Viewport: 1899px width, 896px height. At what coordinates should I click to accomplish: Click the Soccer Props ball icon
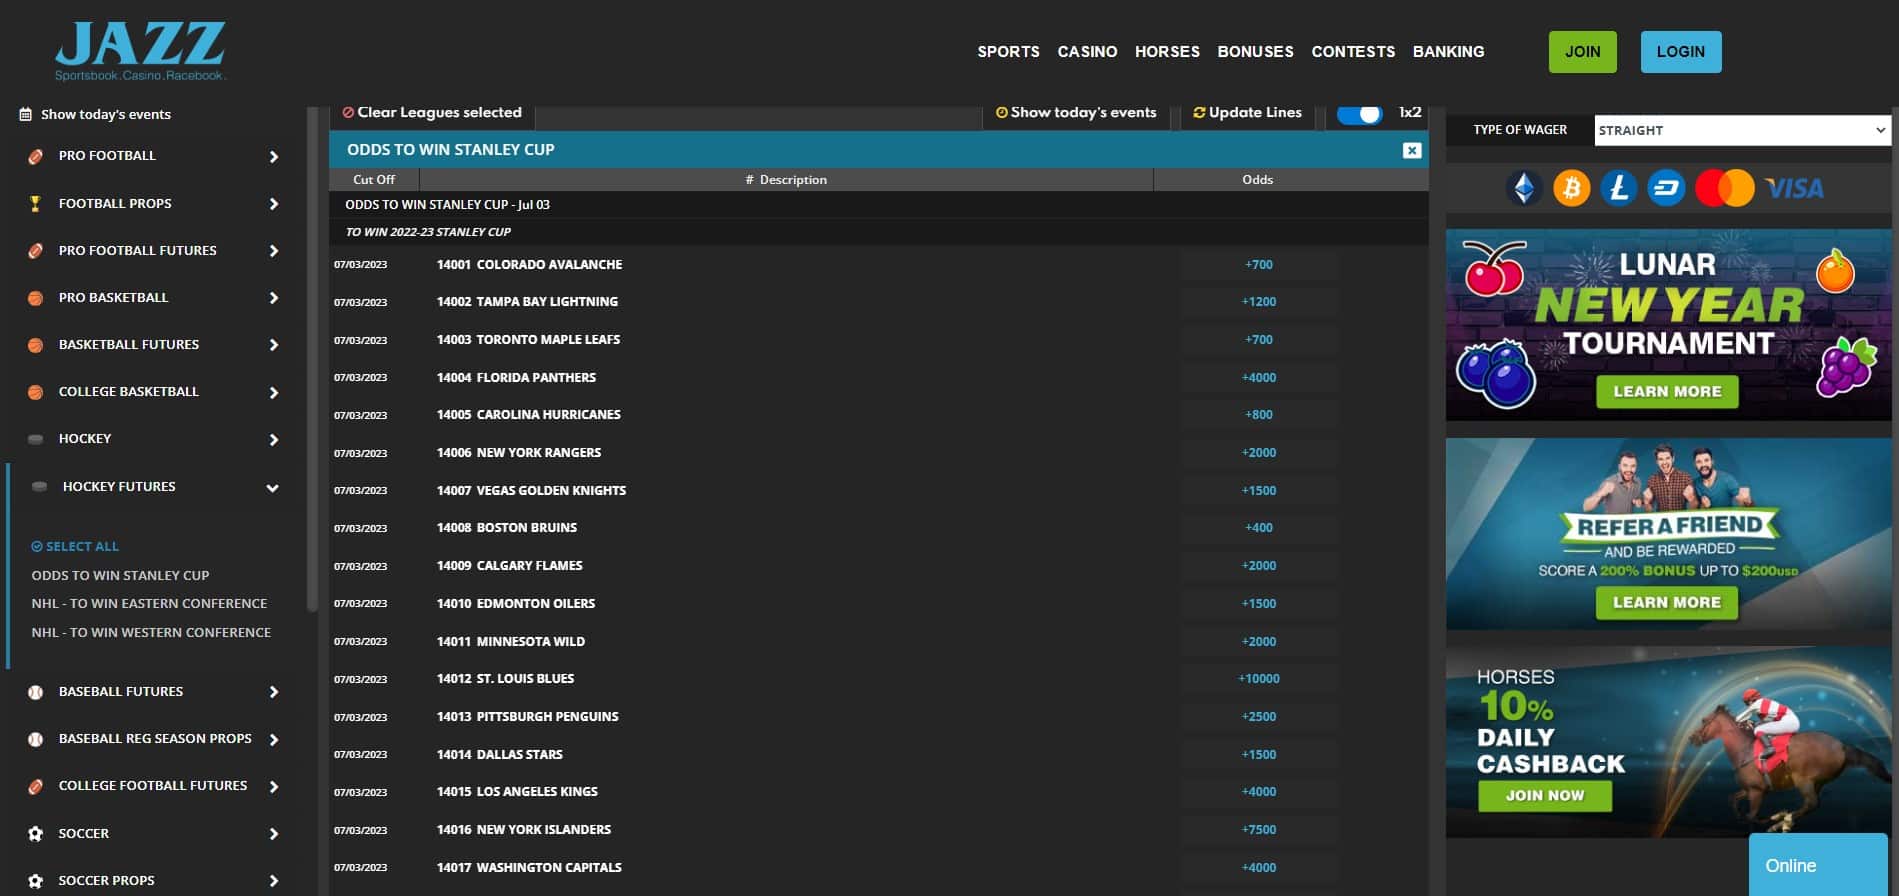(x=36, y=881)
